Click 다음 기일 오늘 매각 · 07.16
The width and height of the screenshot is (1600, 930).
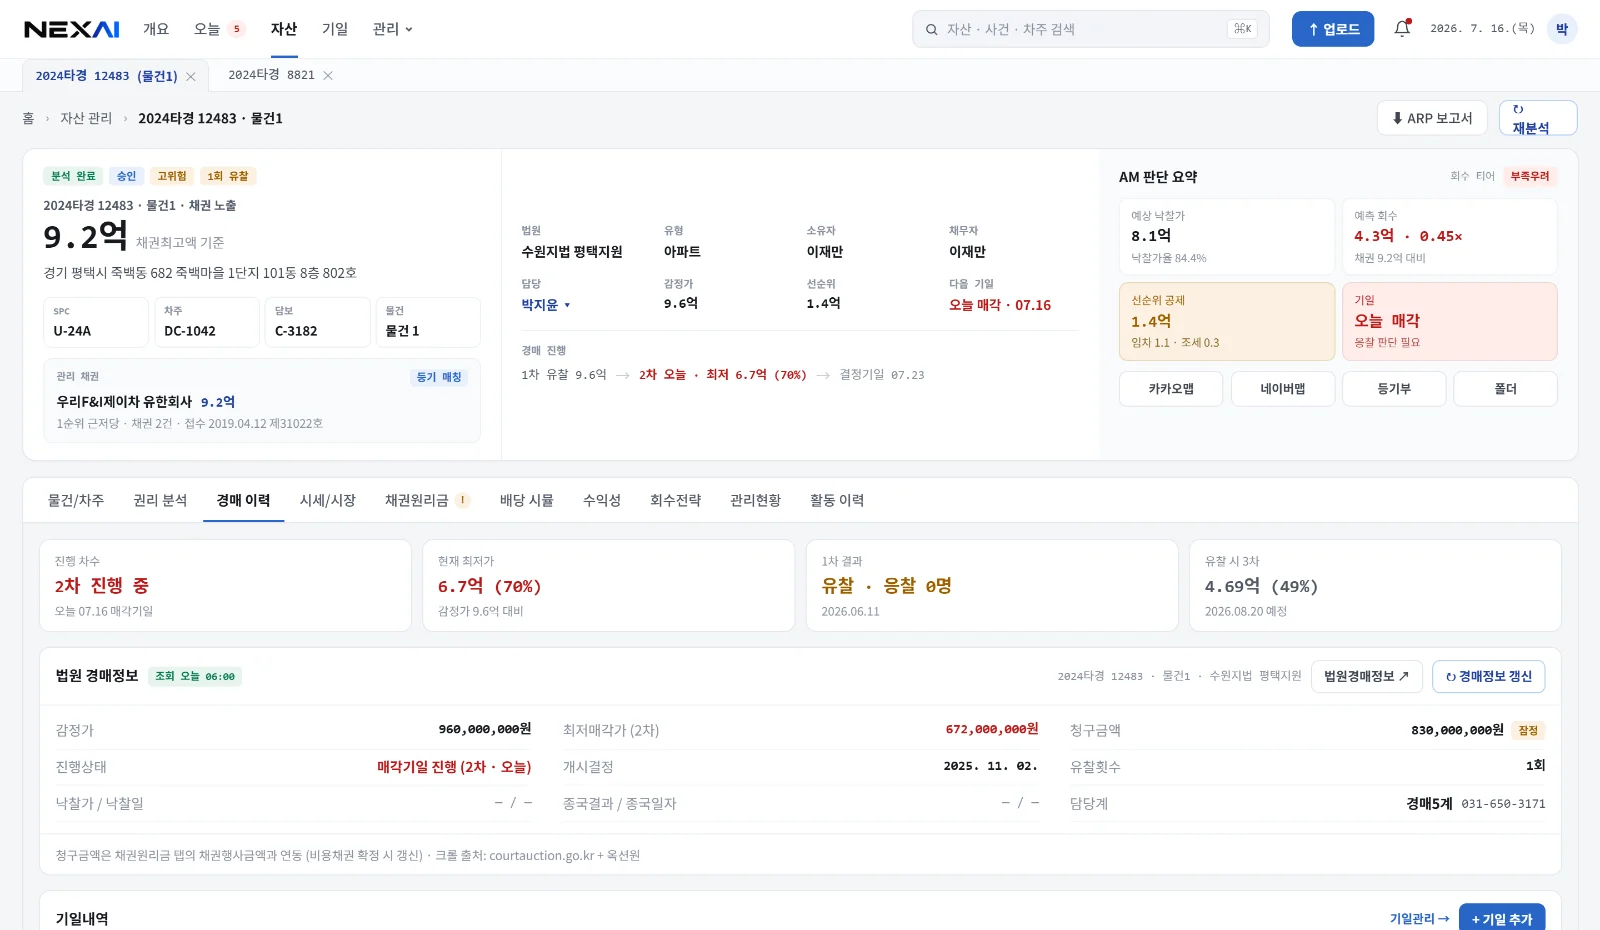[1000, 305]
